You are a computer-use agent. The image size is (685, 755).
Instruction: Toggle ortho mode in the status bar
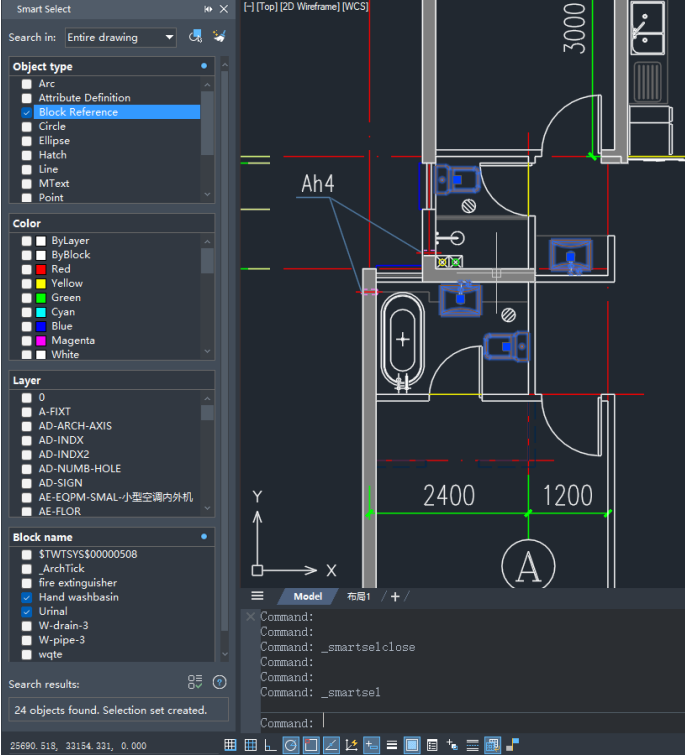[270, 744]
